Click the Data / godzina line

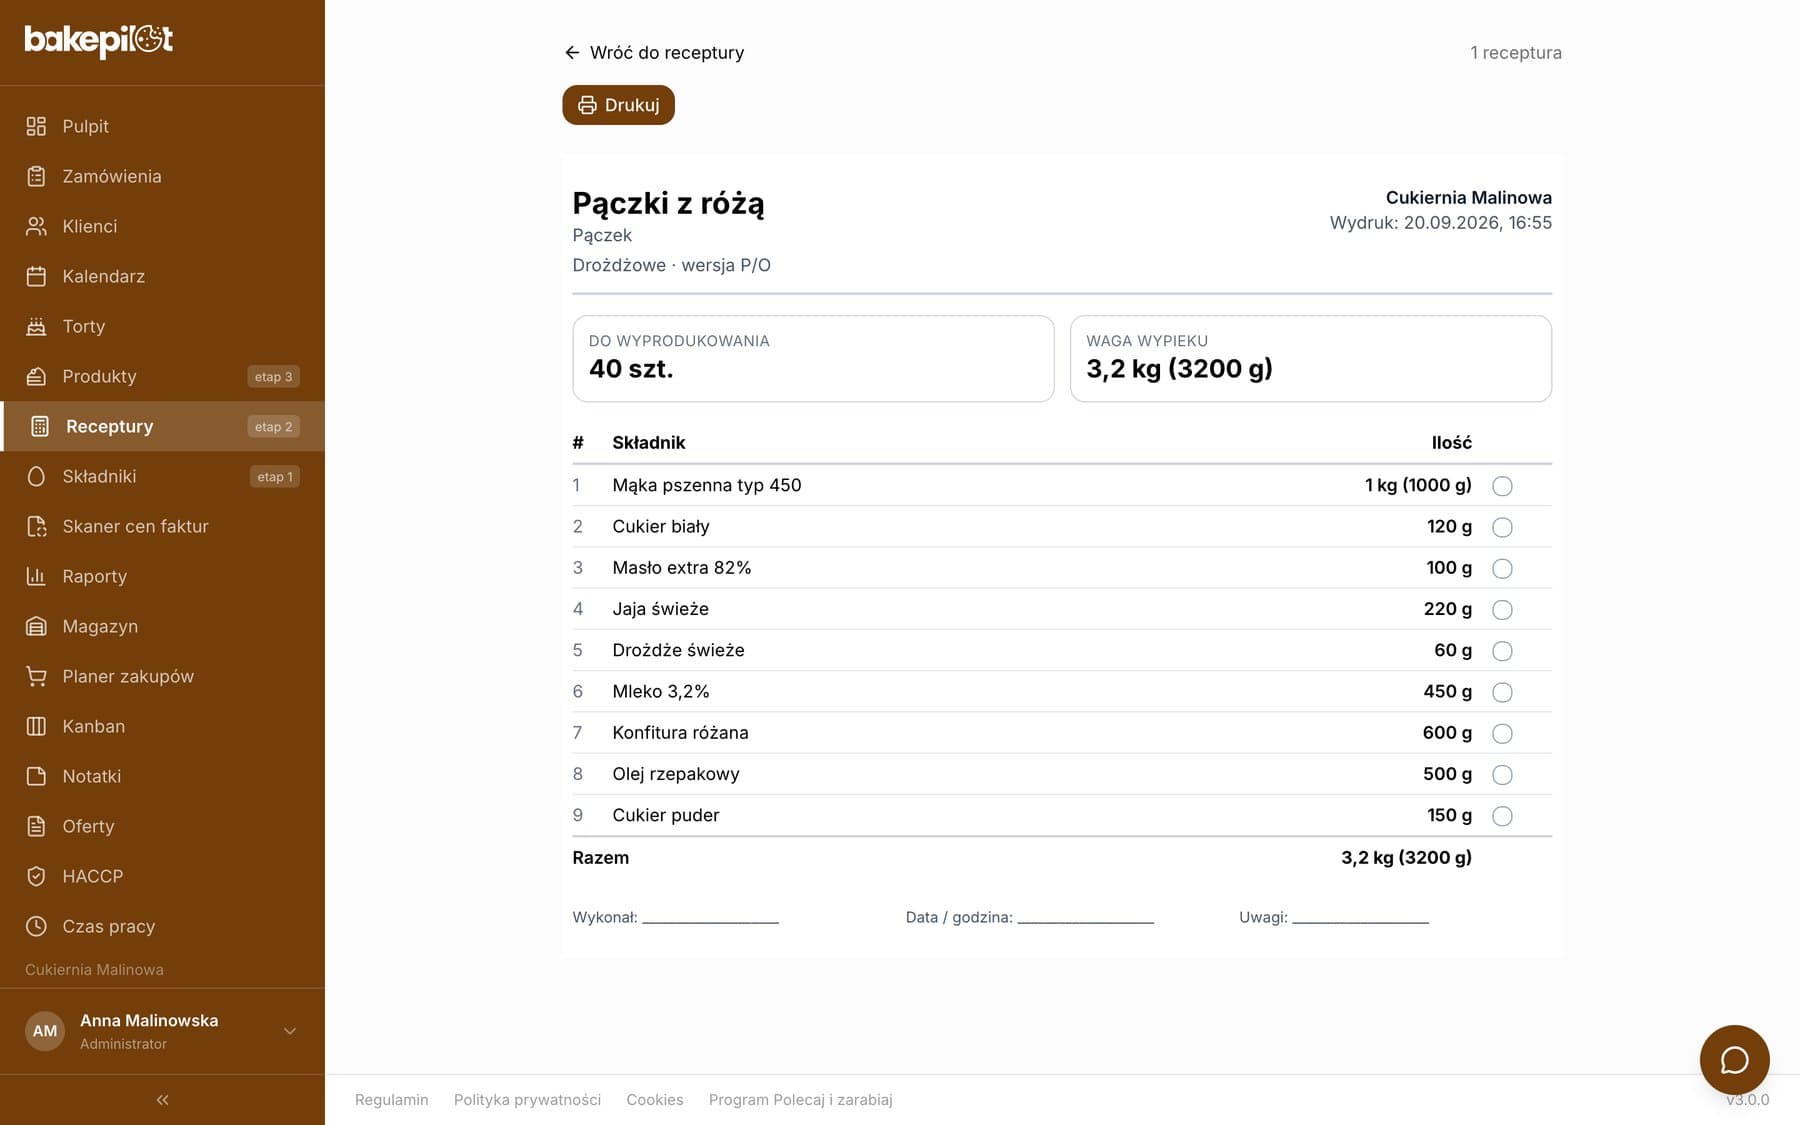click(x=1085, y=918)
